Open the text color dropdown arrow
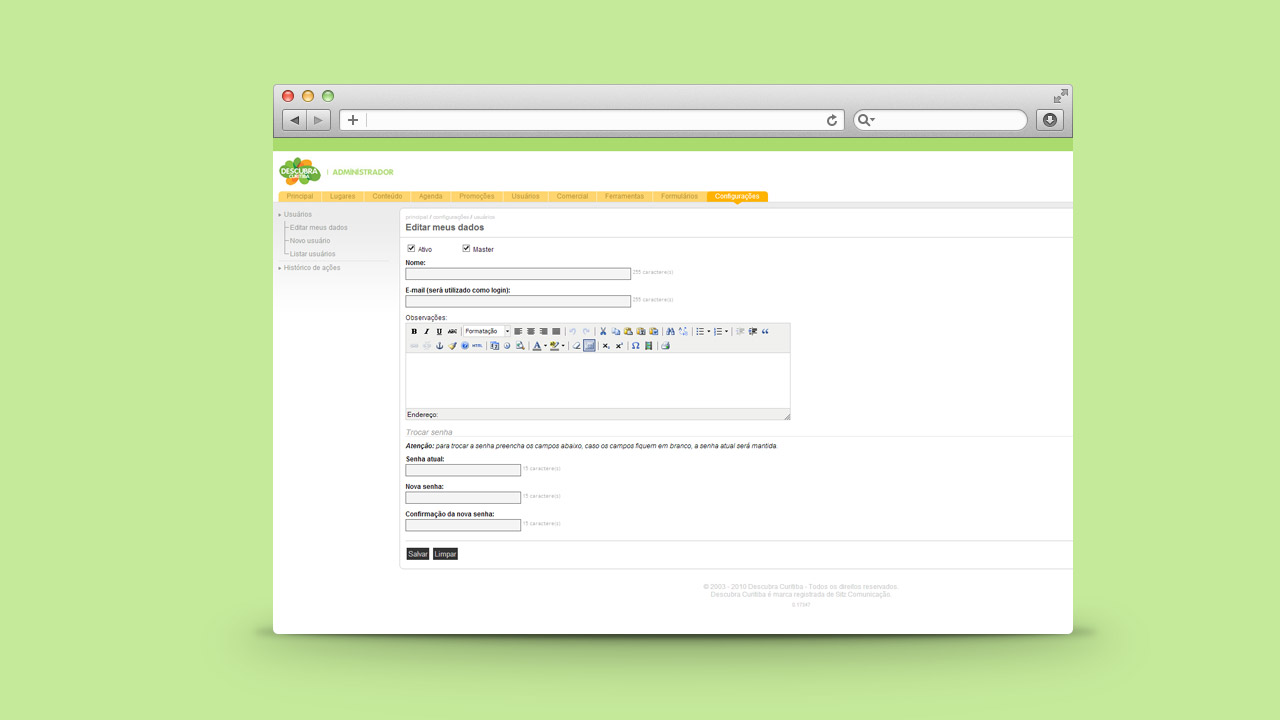1280x720 pixels. pos(545,346)
